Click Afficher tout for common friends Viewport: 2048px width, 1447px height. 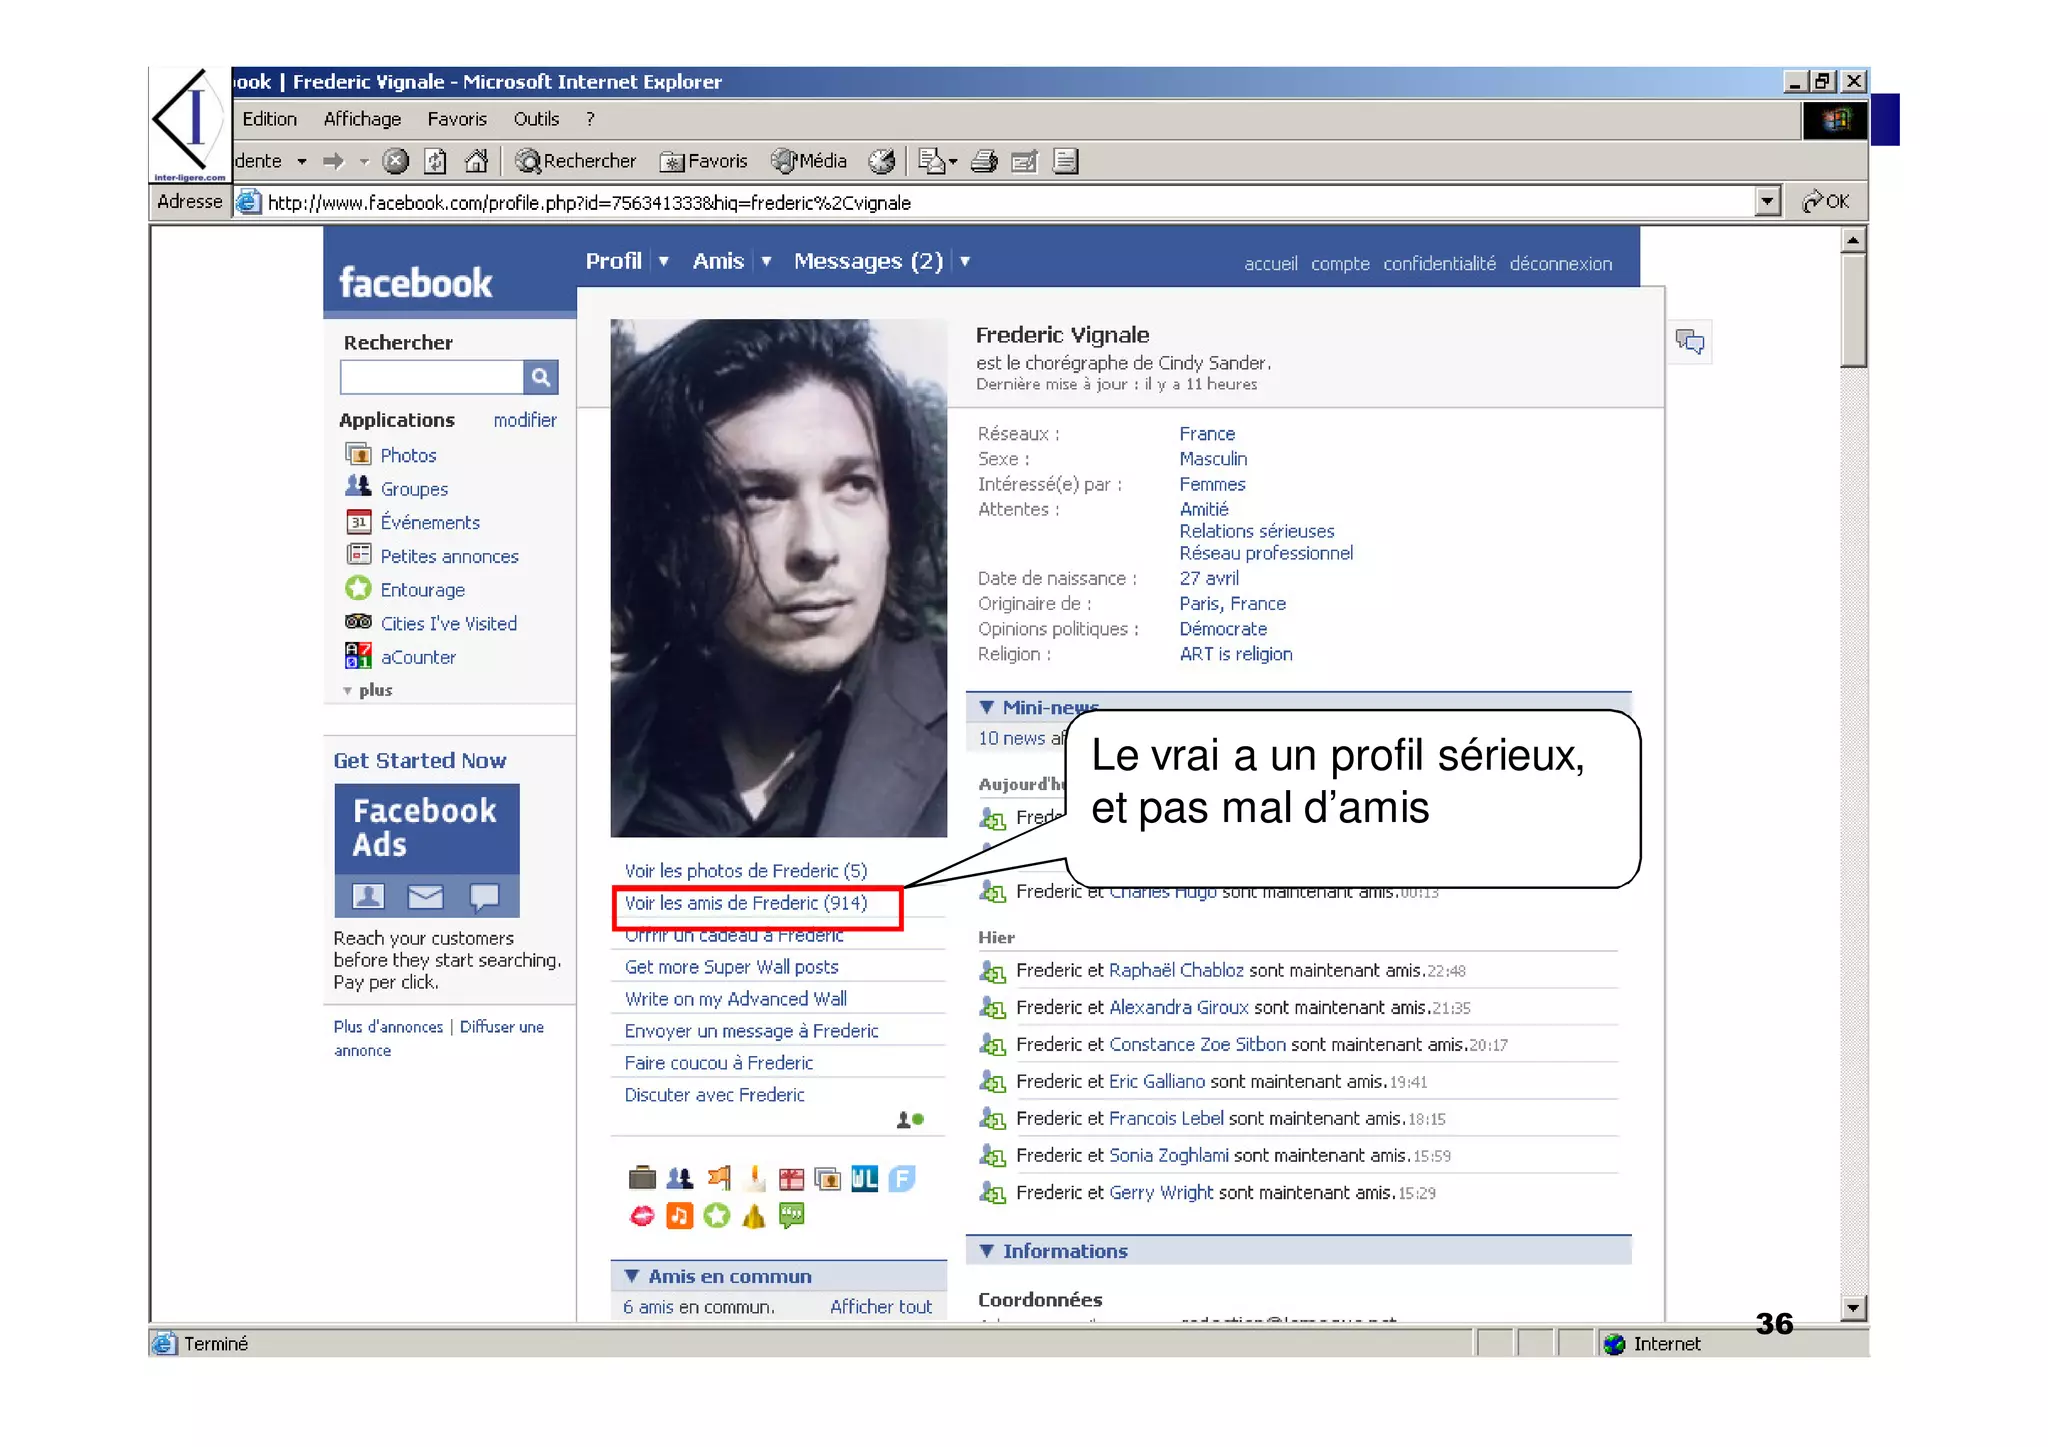[x=880, y=1307]
